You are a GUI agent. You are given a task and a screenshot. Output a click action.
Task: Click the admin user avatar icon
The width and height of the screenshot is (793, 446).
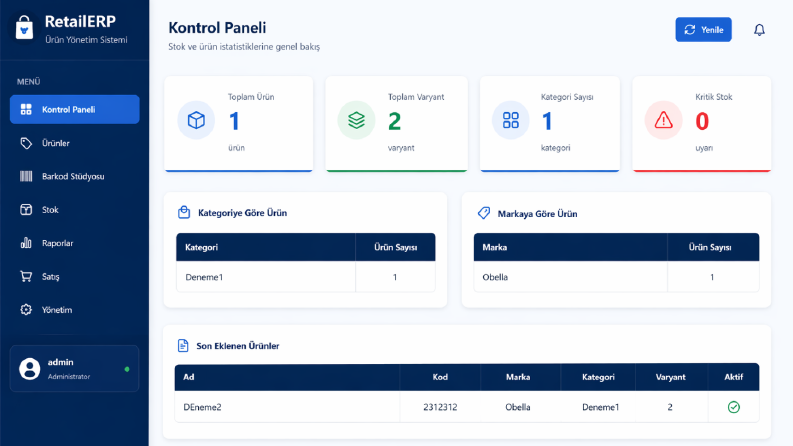(29, 369)
